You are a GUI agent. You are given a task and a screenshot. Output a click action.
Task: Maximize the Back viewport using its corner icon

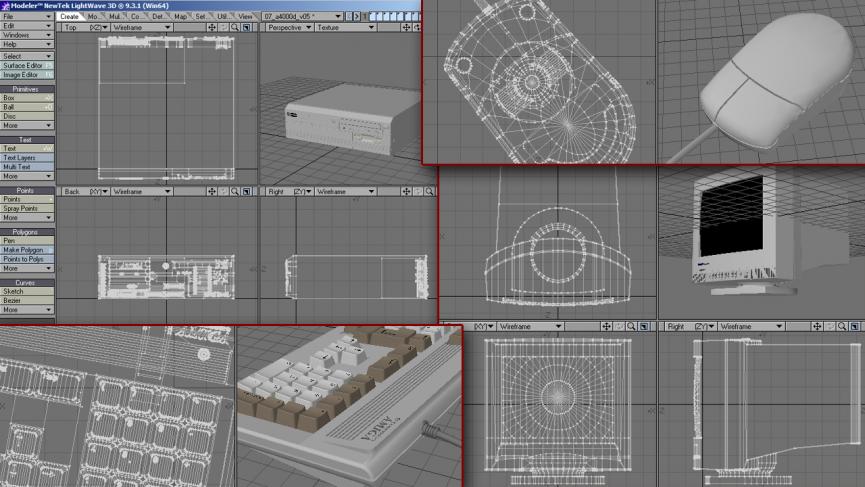(x=246, y=190)
